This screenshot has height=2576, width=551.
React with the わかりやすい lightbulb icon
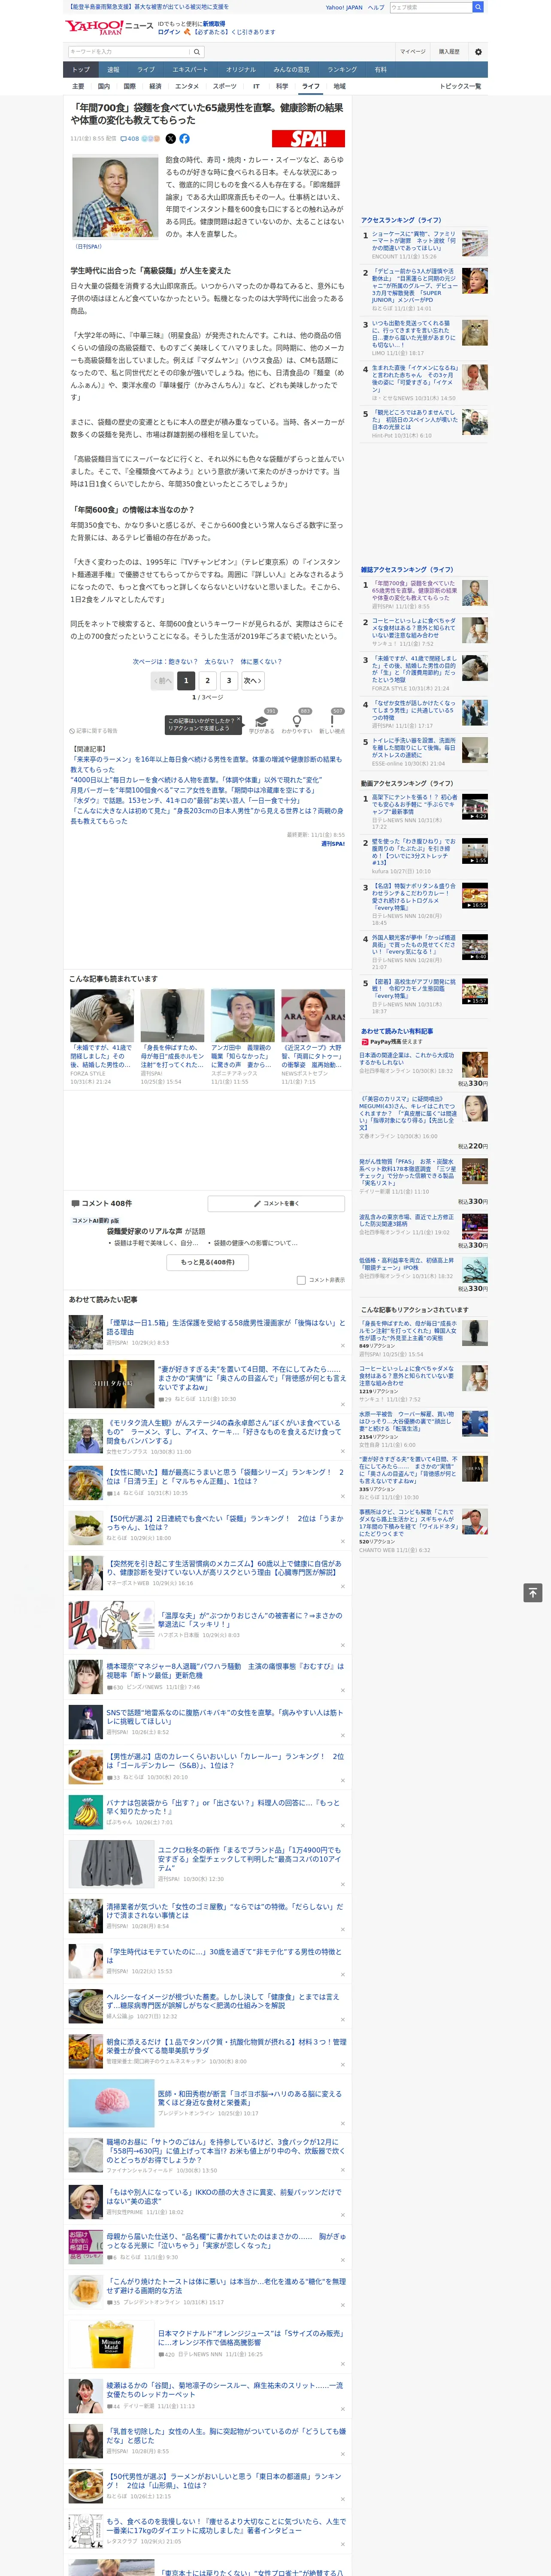tap(296, 721)
